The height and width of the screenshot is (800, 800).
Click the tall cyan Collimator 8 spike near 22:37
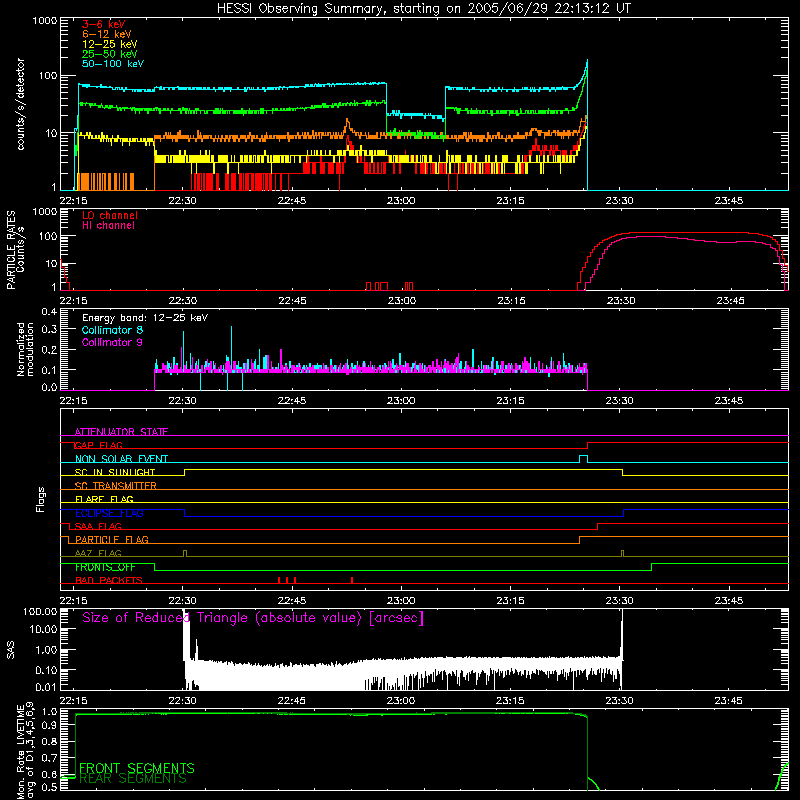pyautogui.click(x=231, y=347)
